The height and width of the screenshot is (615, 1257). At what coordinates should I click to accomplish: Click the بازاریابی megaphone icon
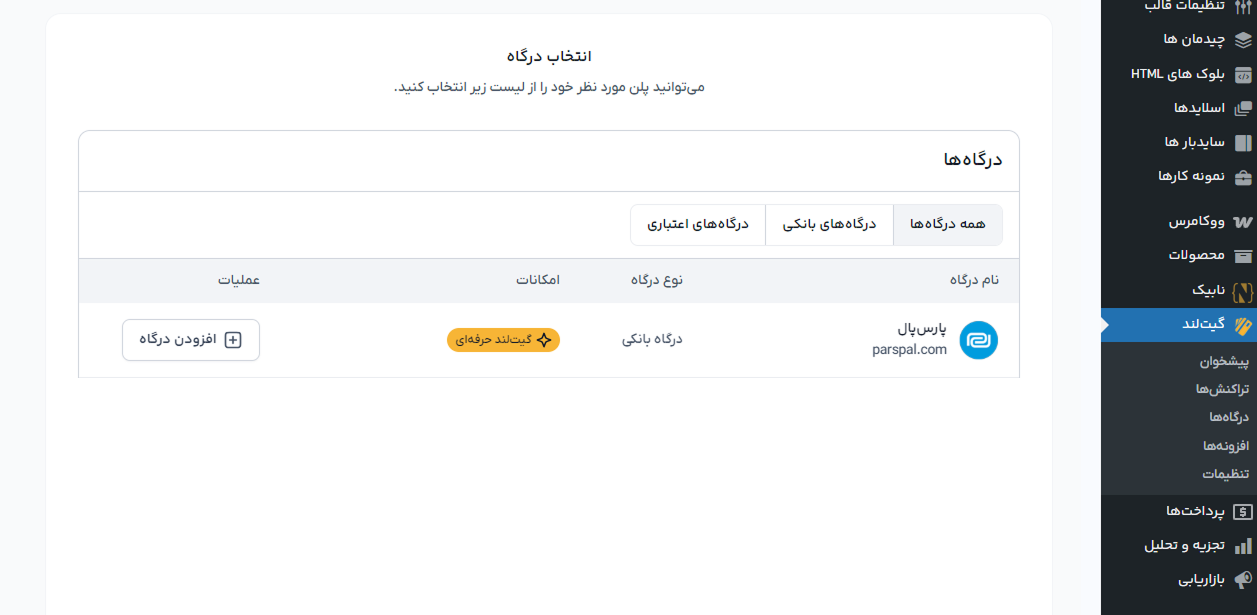pyautogui.click(x=1243, y=578)
